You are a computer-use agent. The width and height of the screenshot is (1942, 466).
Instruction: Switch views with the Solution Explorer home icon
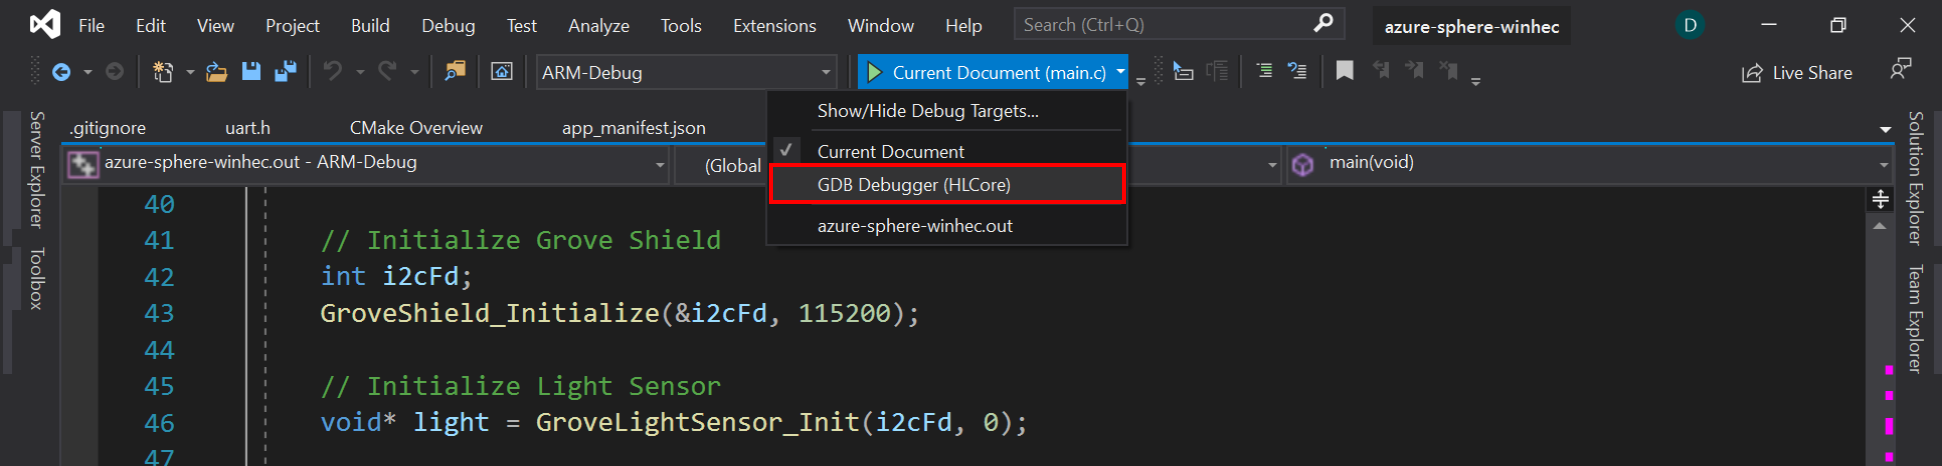click(x=502, y=72)
